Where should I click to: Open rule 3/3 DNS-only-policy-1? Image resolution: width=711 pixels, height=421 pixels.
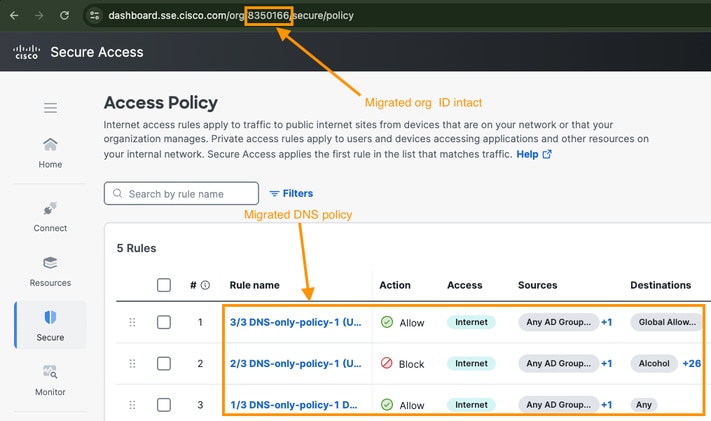[x=296, y=323]
